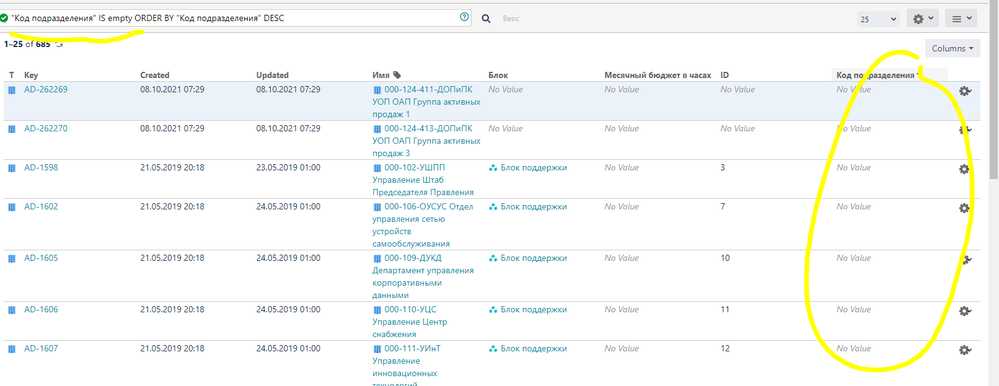Click the type icon of AD-1598

click(x=11, y=168)
